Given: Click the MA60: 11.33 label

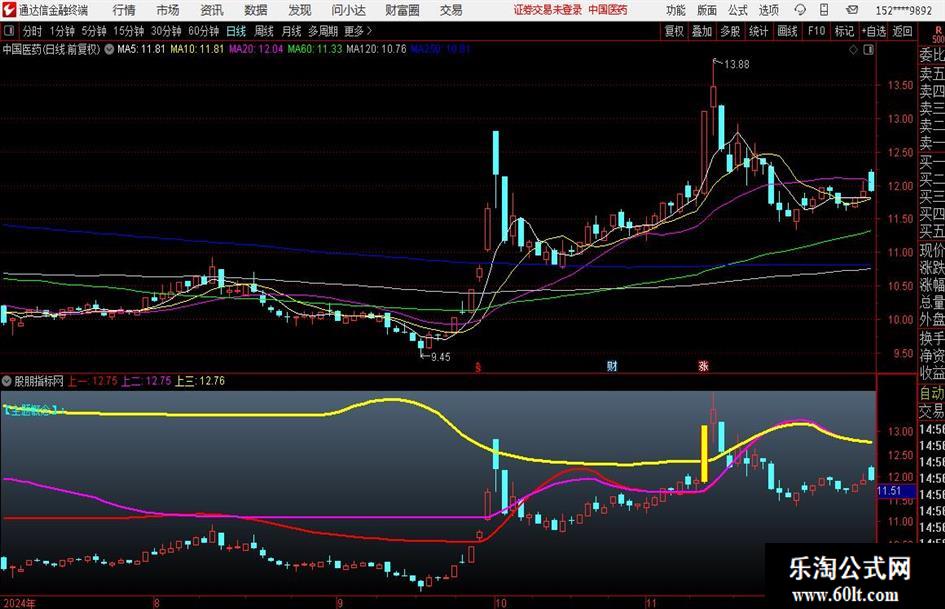Looking at the screenshot, I should tap(315, 49).
